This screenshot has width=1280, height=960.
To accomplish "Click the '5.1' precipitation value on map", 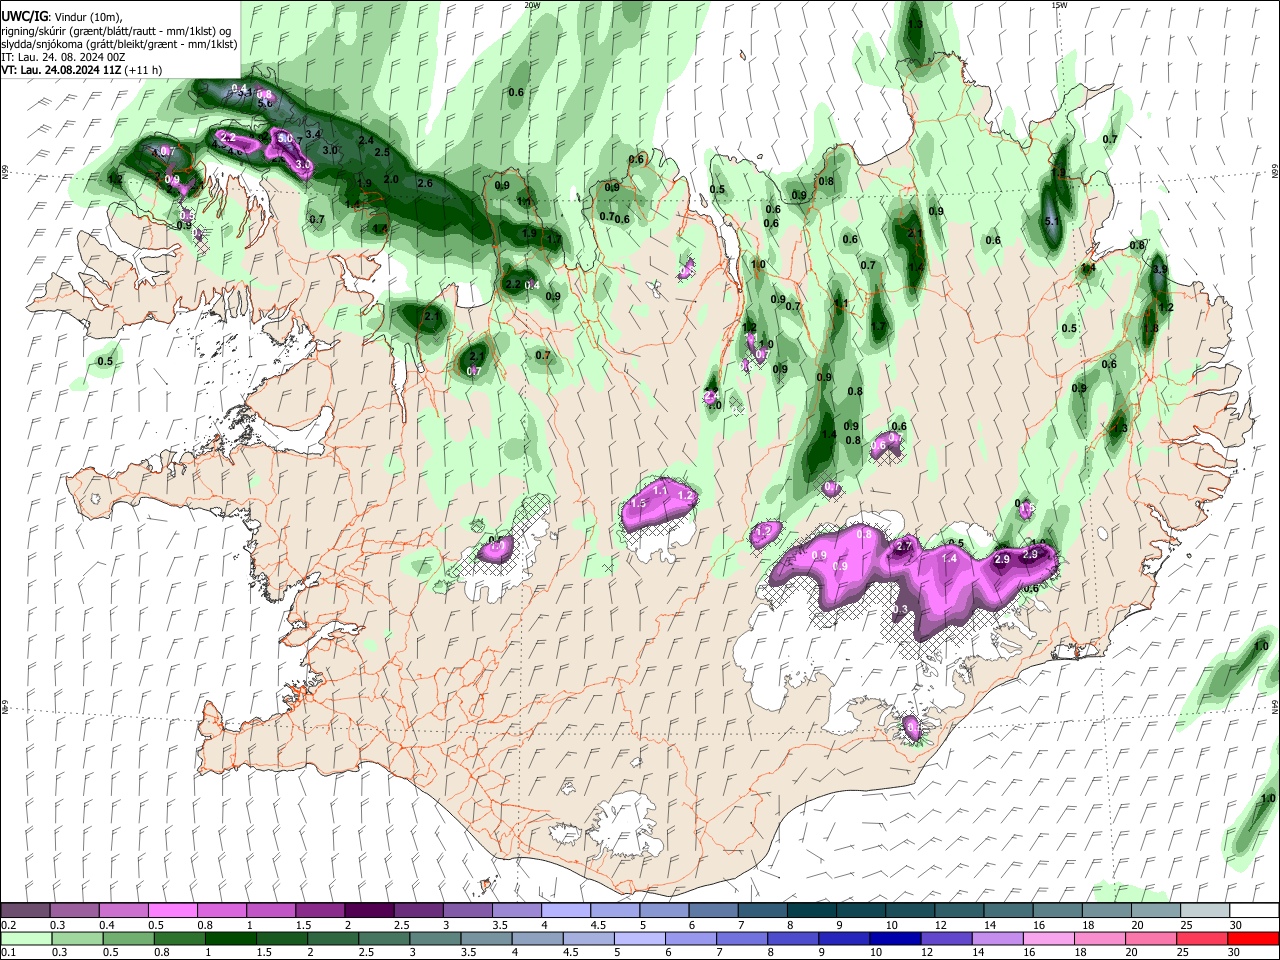I will (1051, 221).
